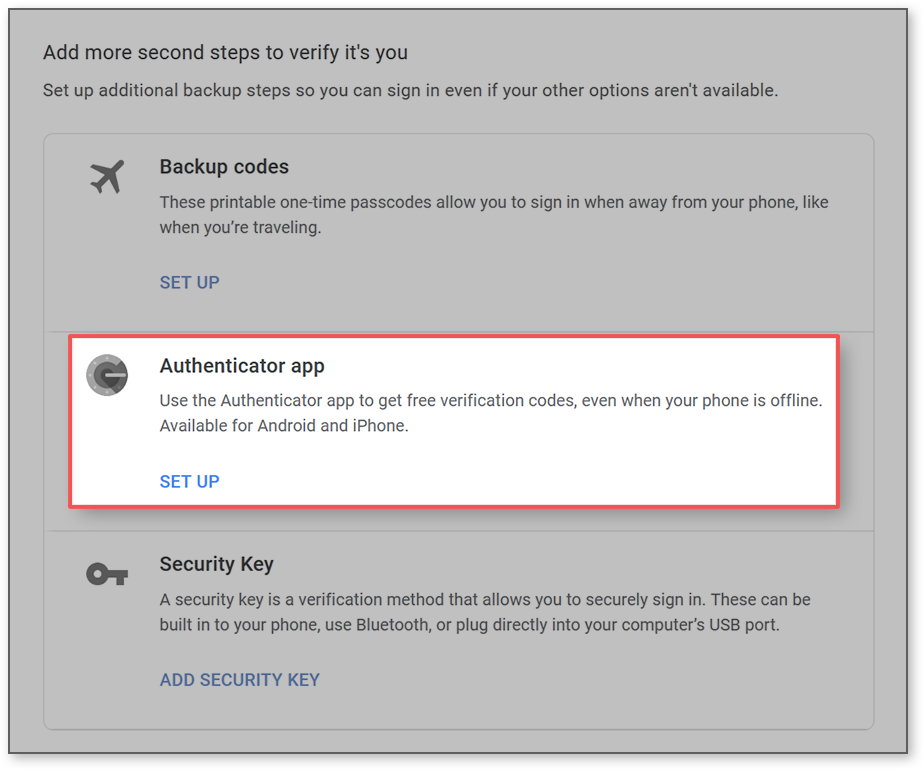Click the highlighted Authenticator app section

click(x=453, y=420)
